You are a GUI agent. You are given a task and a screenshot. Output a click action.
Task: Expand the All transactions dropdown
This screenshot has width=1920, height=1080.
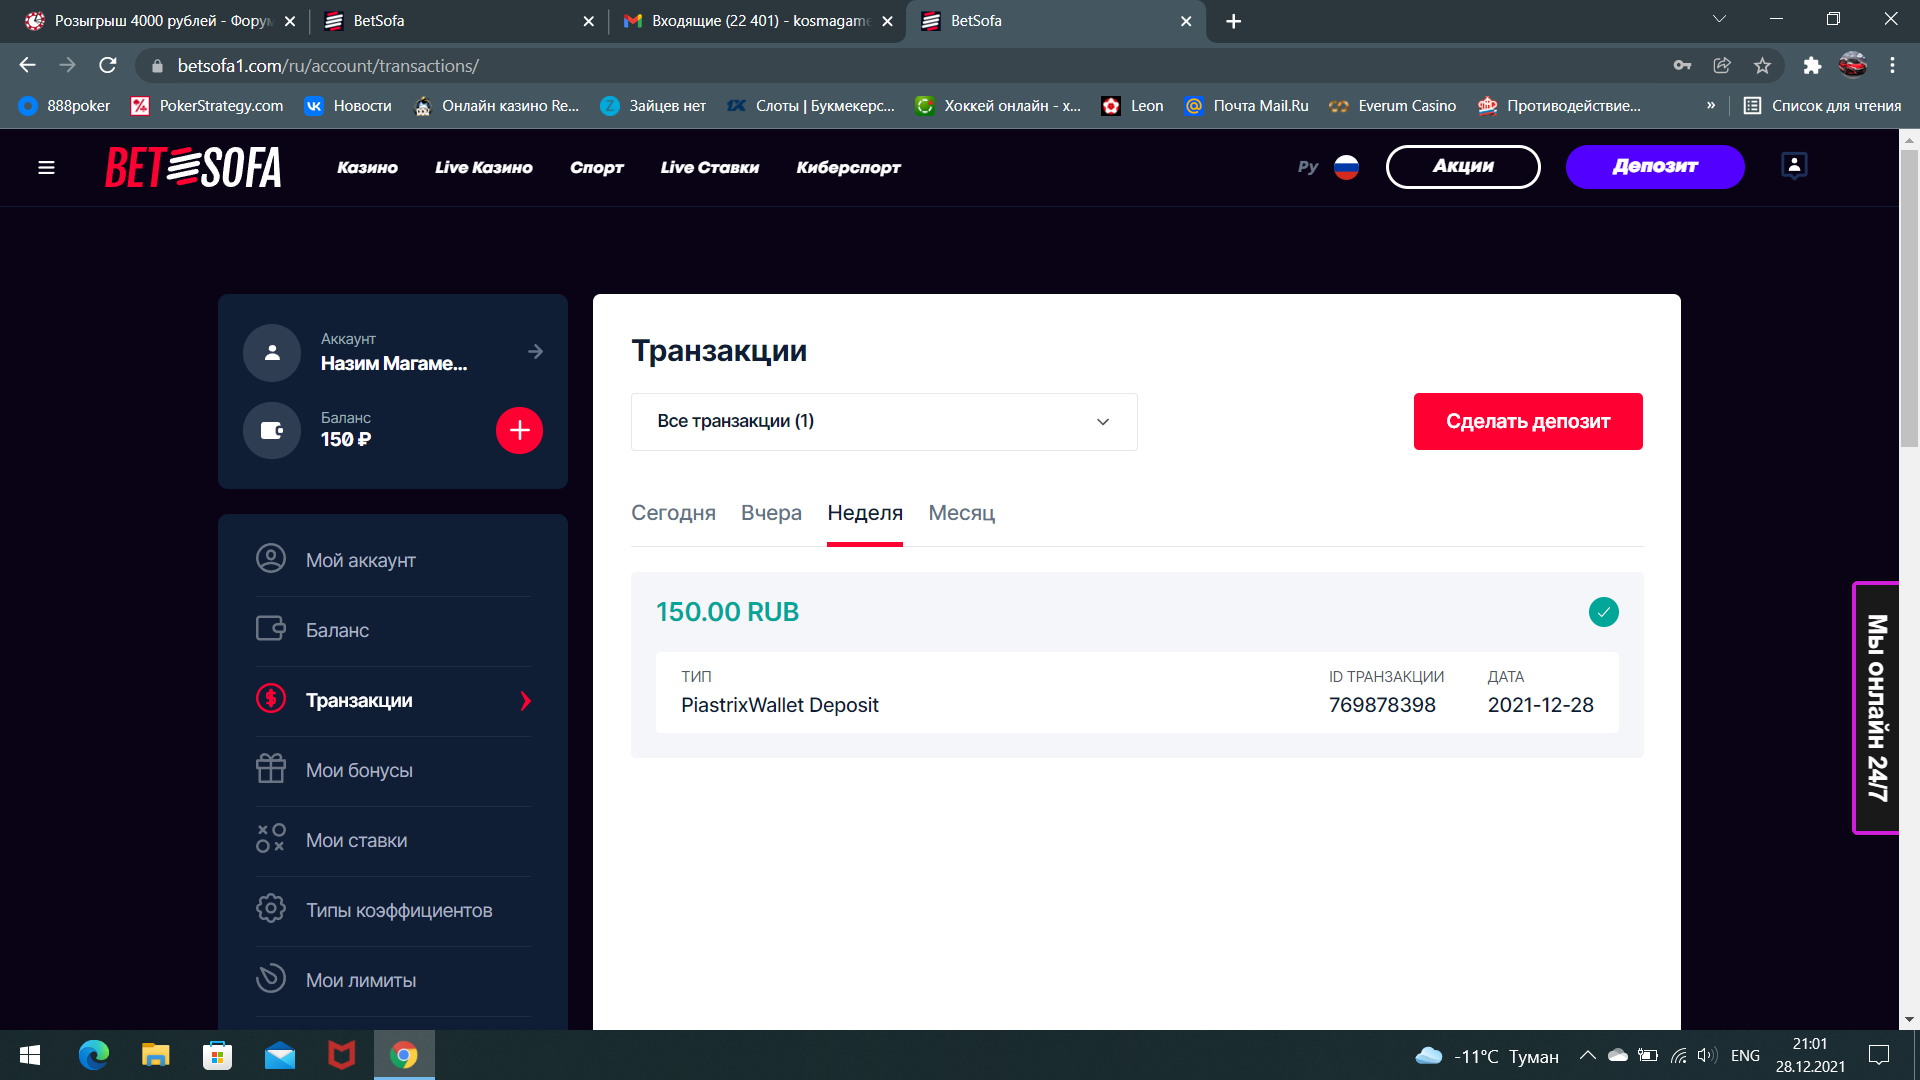tap(883, 422)
